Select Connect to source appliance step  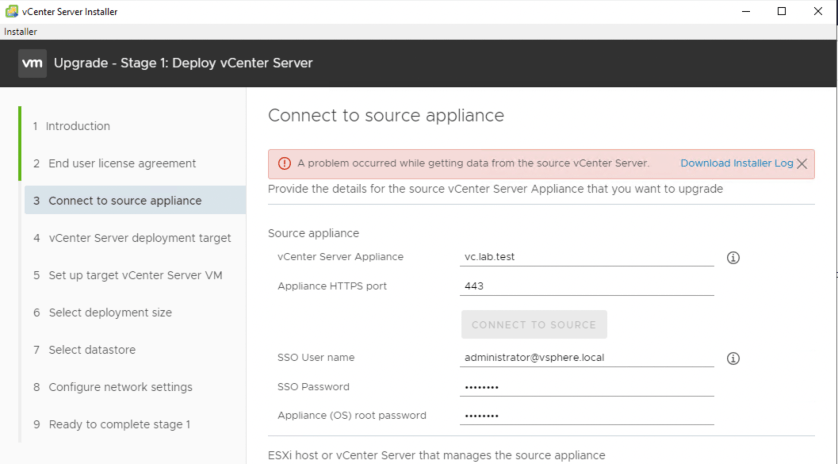pos(125,200)
